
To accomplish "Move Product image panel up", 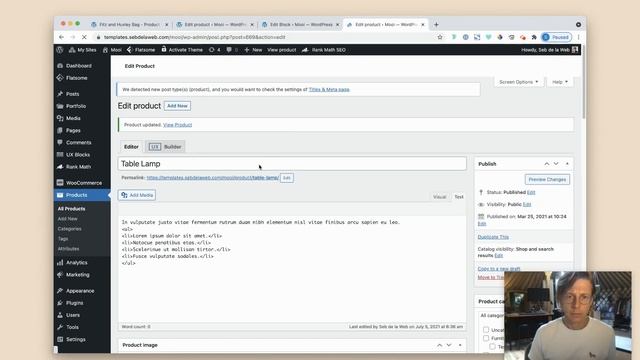I will tap(439, 345).
